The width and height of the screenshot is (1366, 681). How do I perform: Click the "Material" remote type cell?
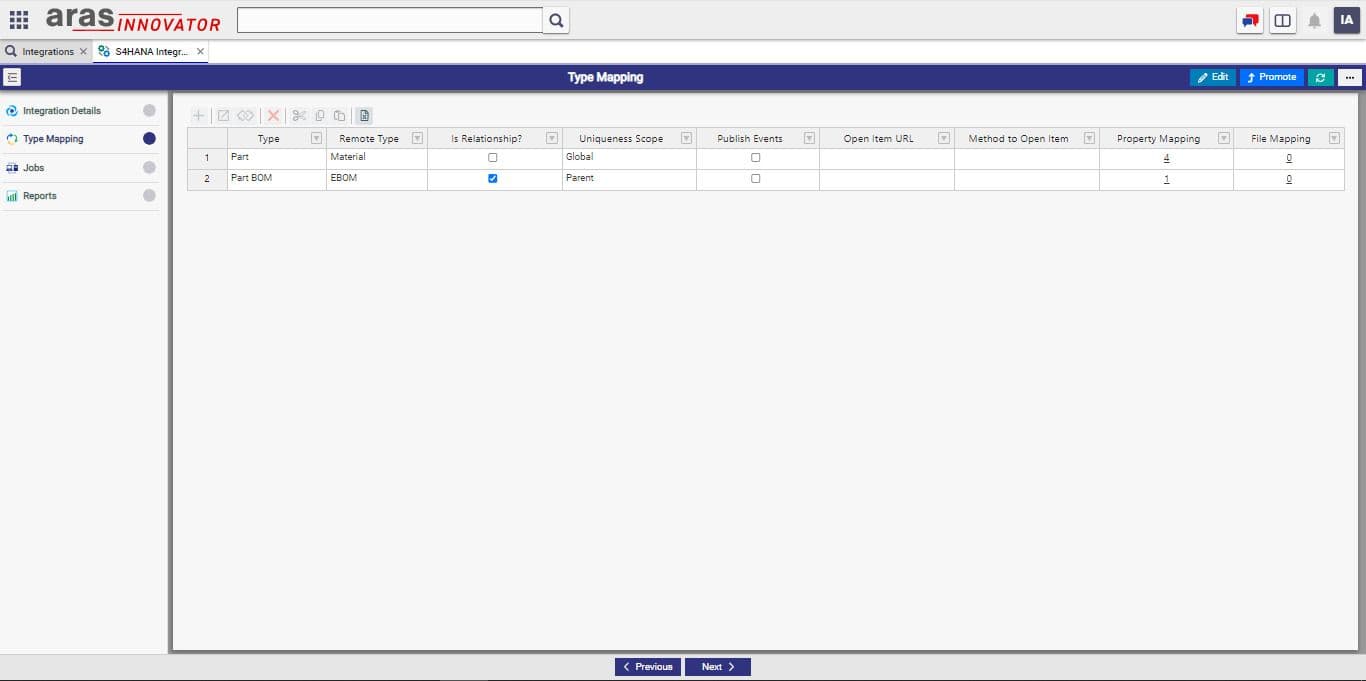coord(377,158)
